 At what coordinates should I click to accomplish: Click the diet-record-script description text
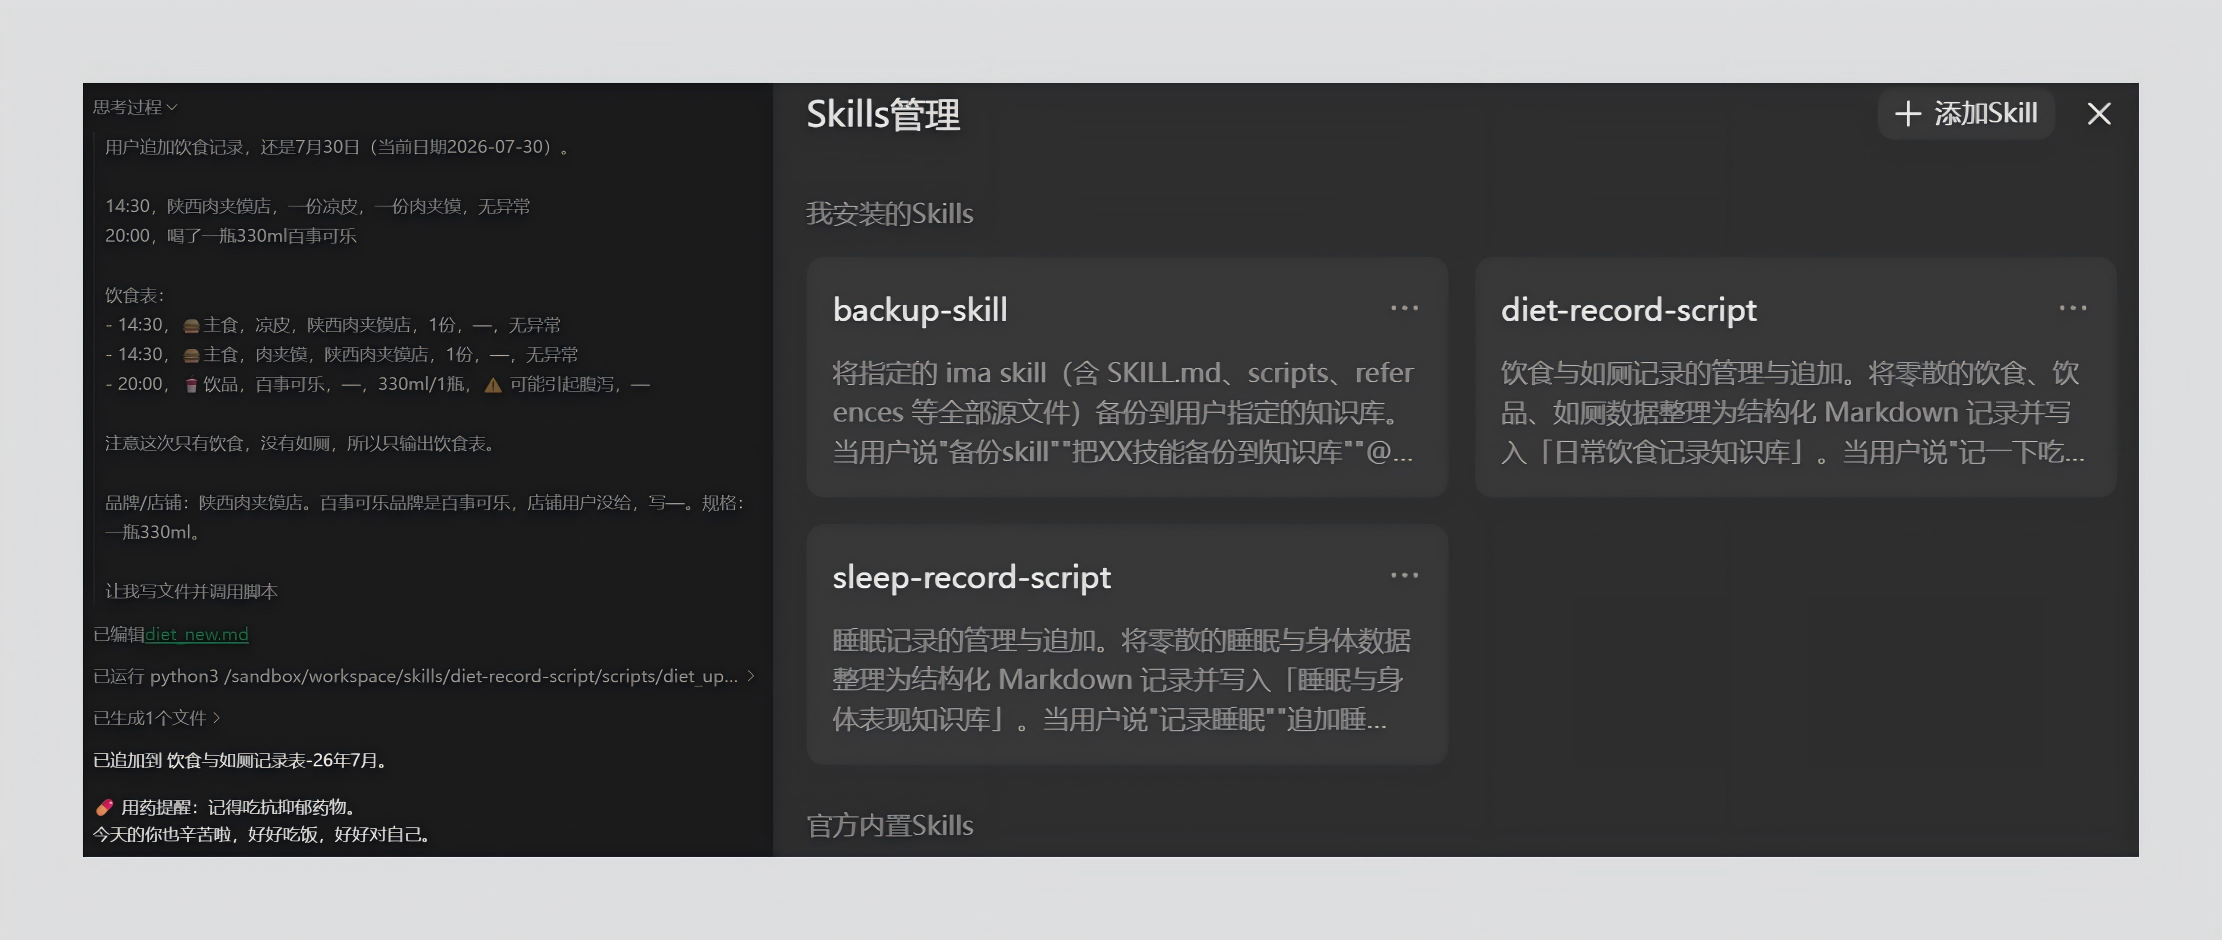(x=1792, y=412)
